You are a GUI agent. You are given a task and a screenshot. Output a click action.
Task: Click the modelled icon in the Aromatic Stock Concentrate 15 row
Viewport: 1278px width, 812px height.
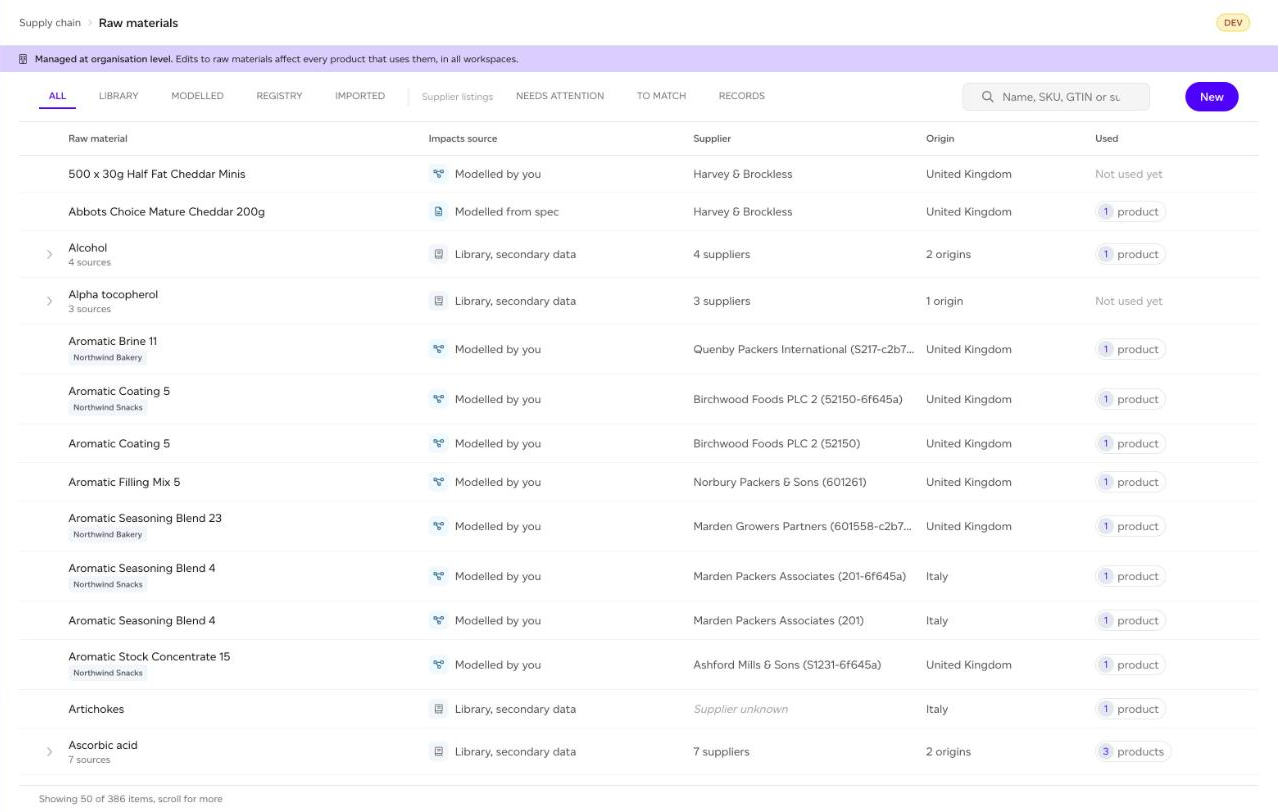438,665
